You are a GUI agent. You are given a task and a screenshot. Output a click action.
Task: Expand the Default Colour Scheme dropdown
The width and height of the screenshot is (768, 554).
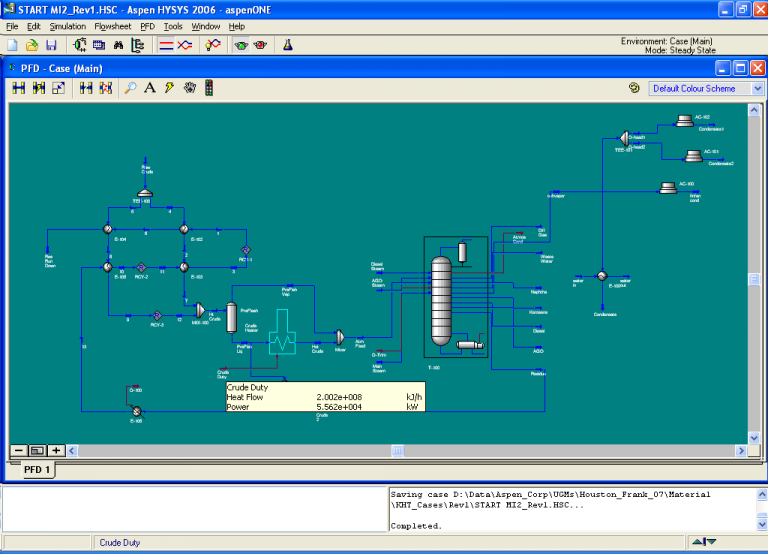click(x=757, y=88)
